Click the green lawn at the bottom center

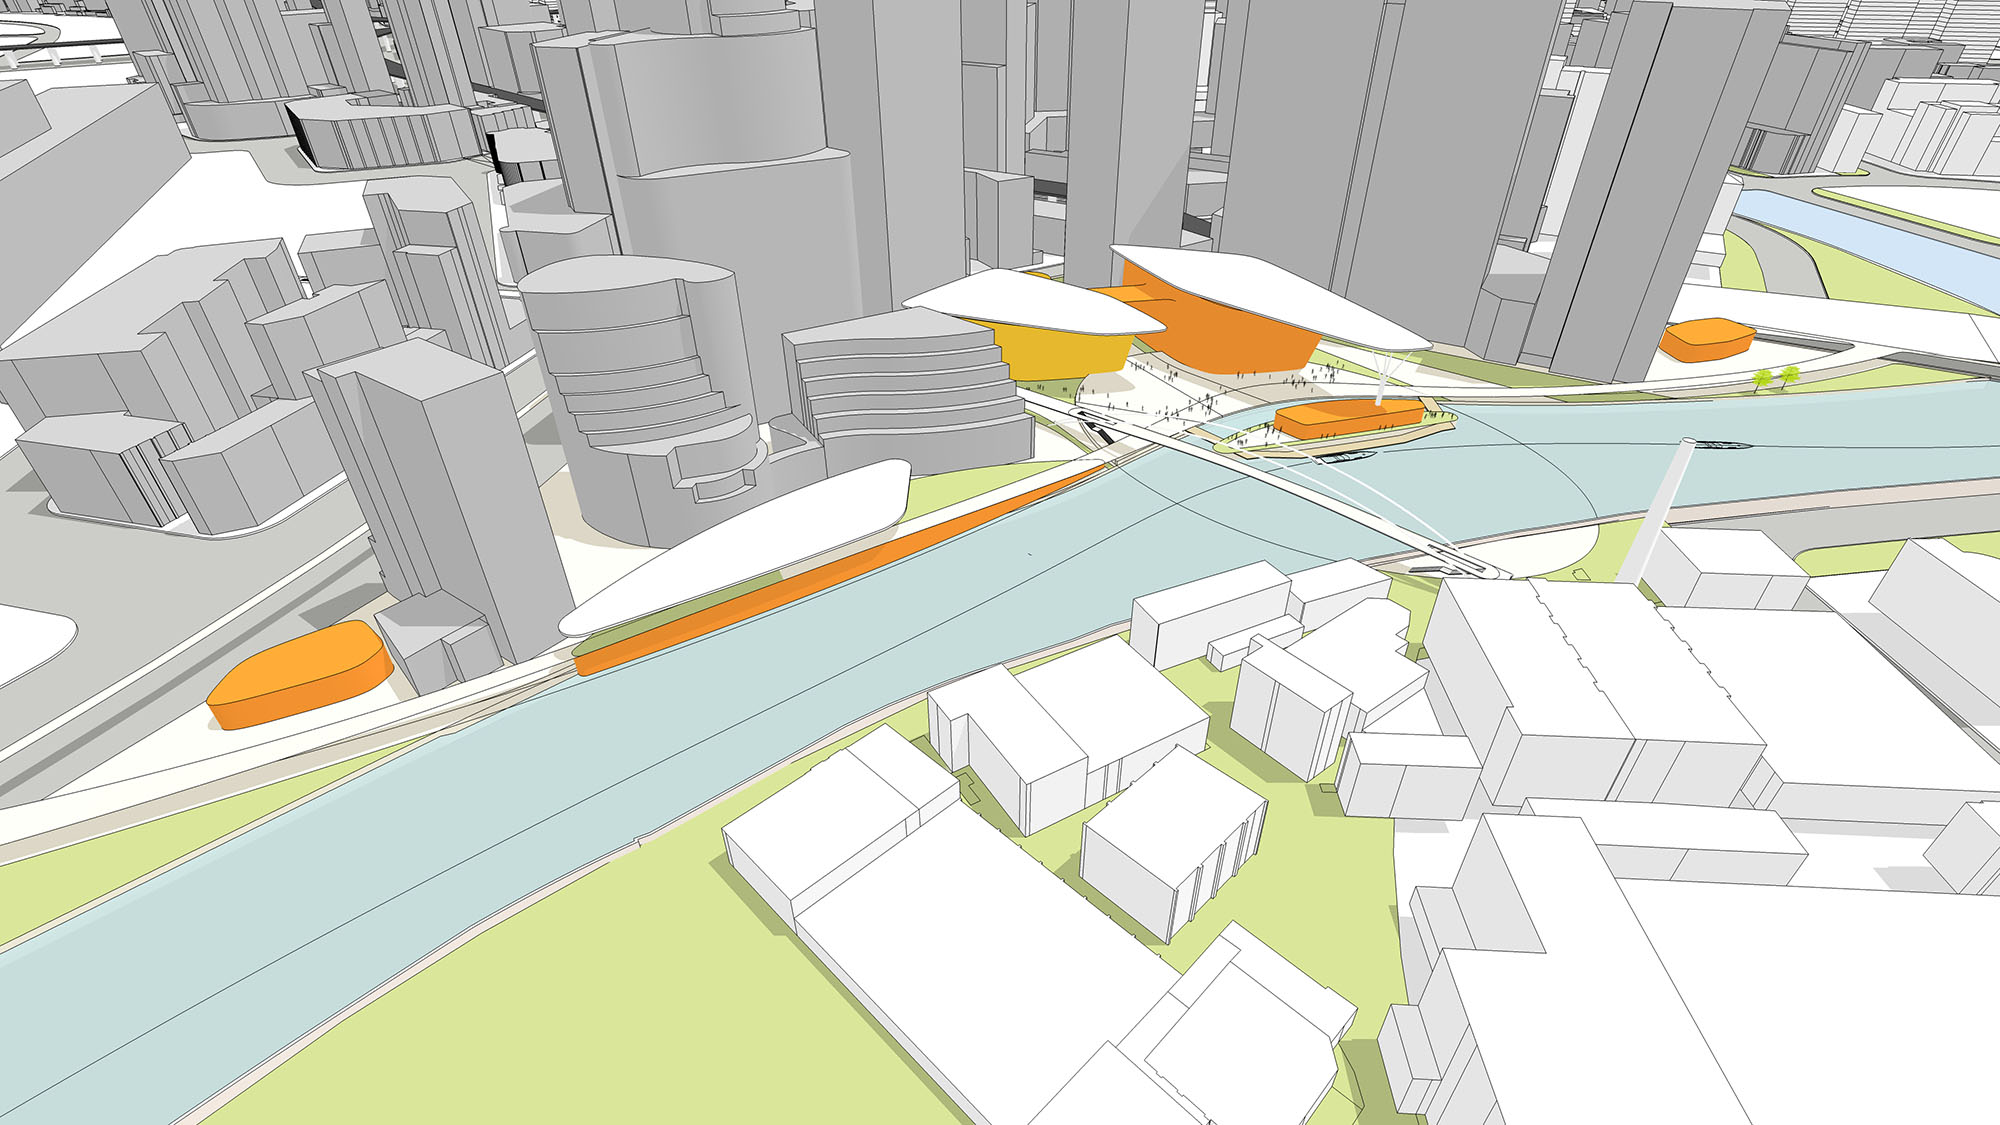pyautogui.click(x=600, y=1000)
